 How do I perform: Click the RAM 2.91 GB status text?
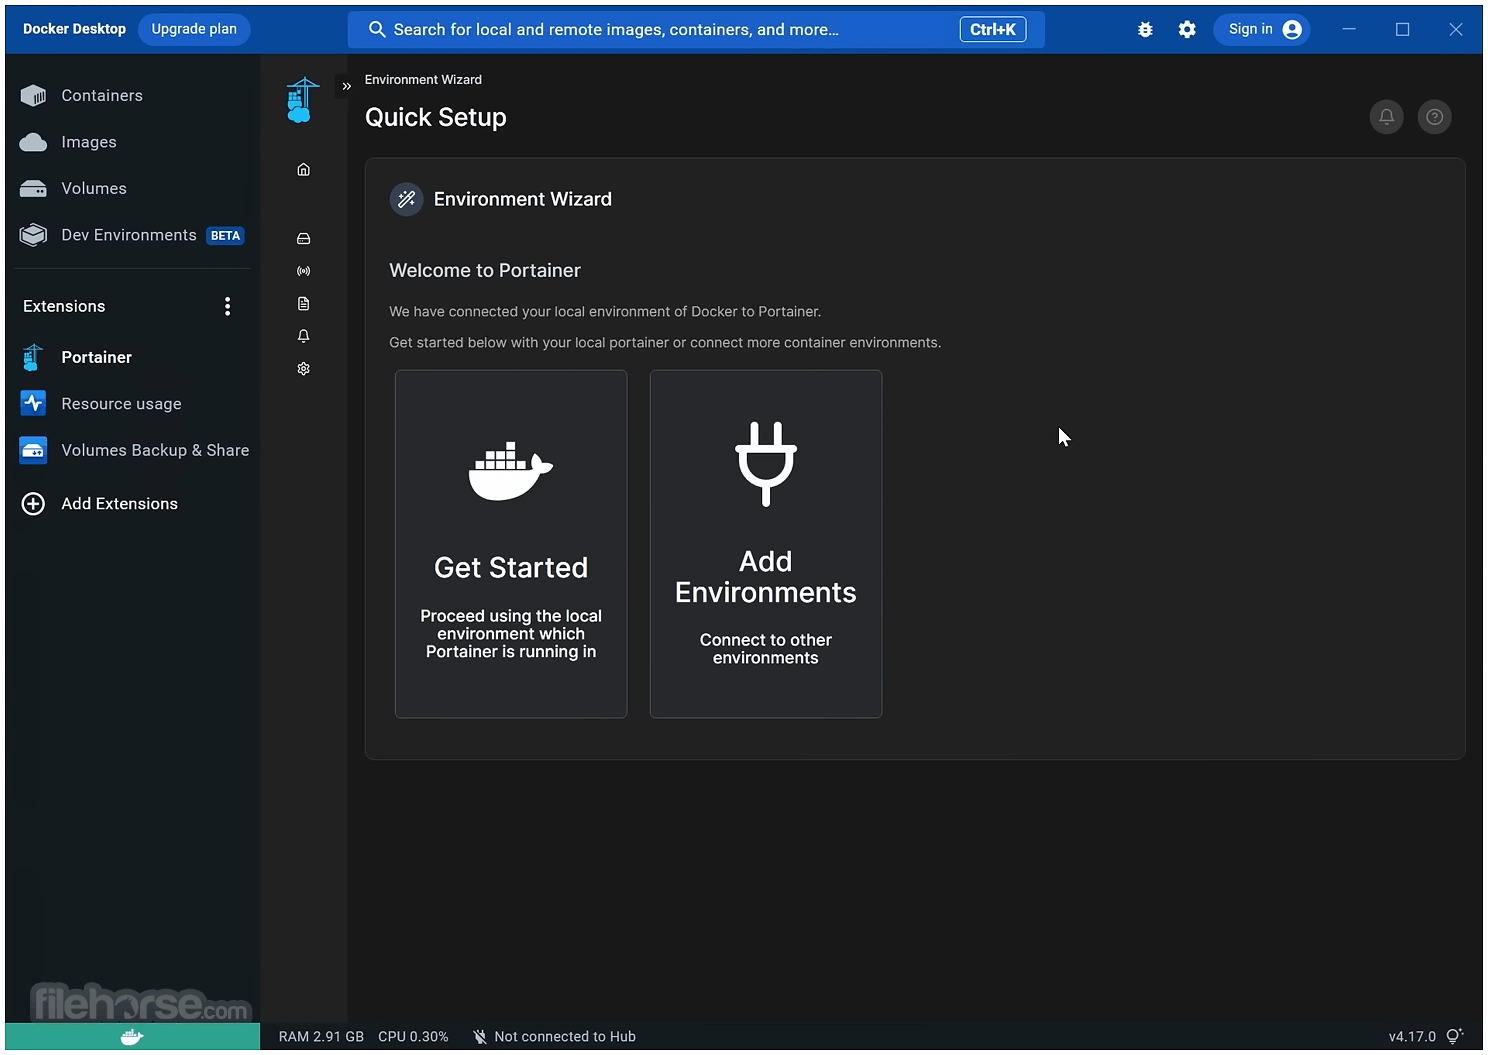coord(321,1037)
